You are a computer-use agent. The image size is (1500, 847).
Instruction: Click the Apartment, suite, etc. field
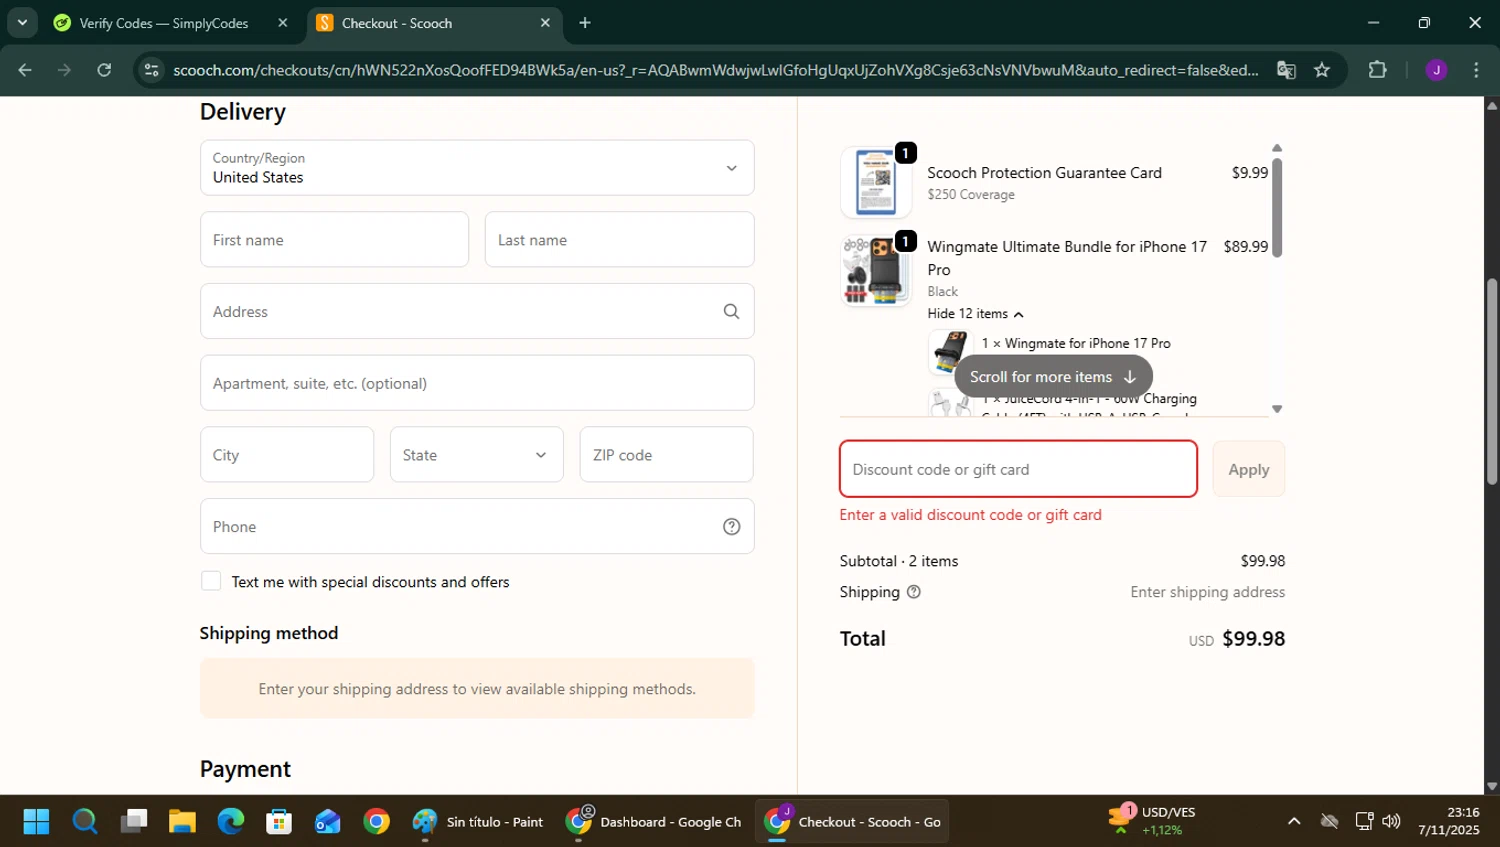[x=477, y=383]
